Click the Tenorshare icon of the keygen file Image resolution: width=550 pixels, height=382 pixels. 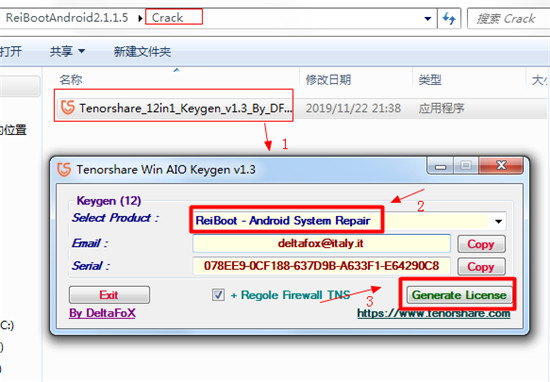[x=67, y=107]
